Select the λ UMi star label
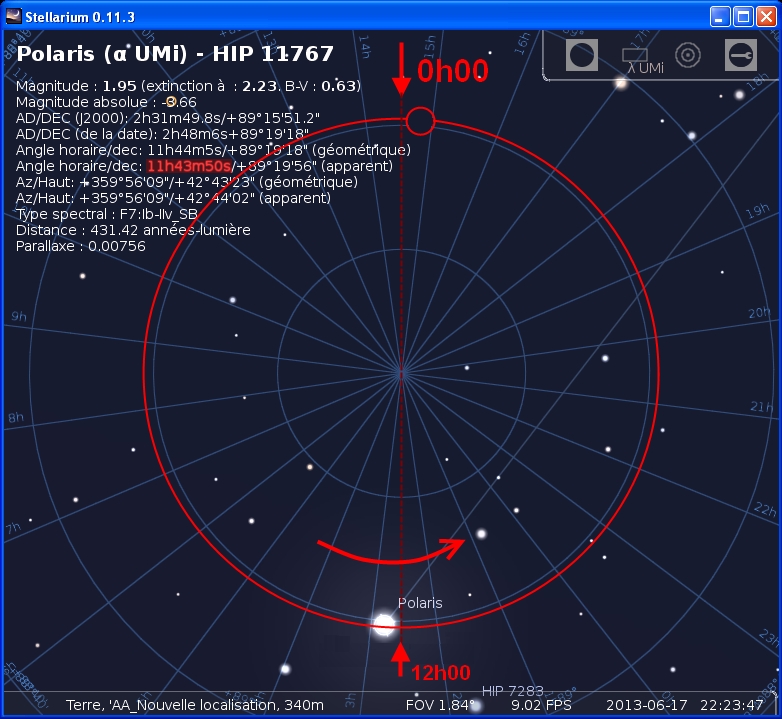782x719 pixels. pyautogui.click(x=645, y=68)
